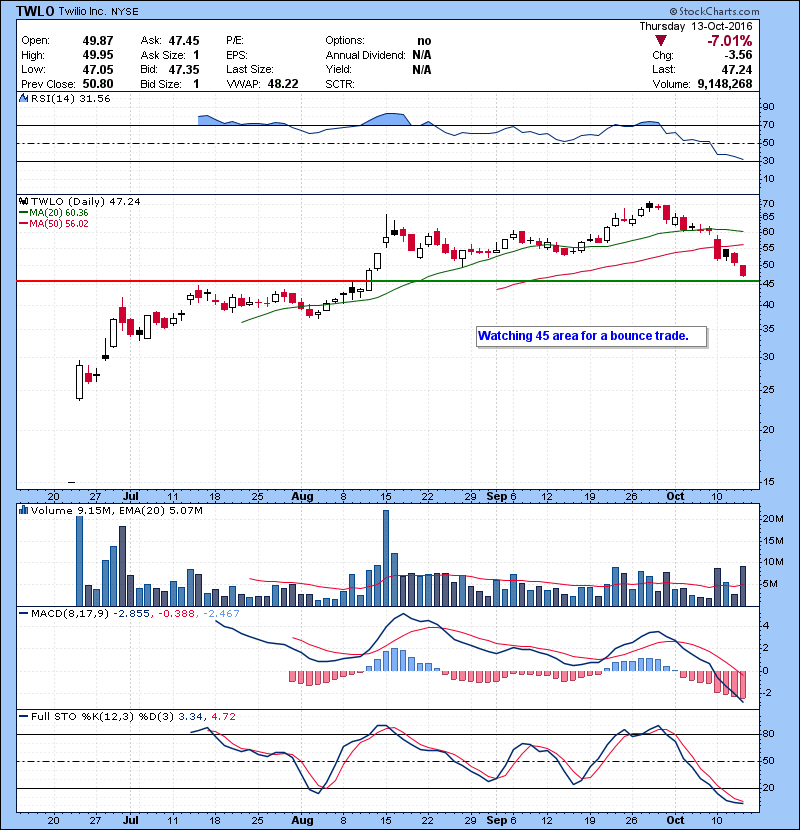
Task: Click the StockCharts.com copyright label
Action: [714, 11]
